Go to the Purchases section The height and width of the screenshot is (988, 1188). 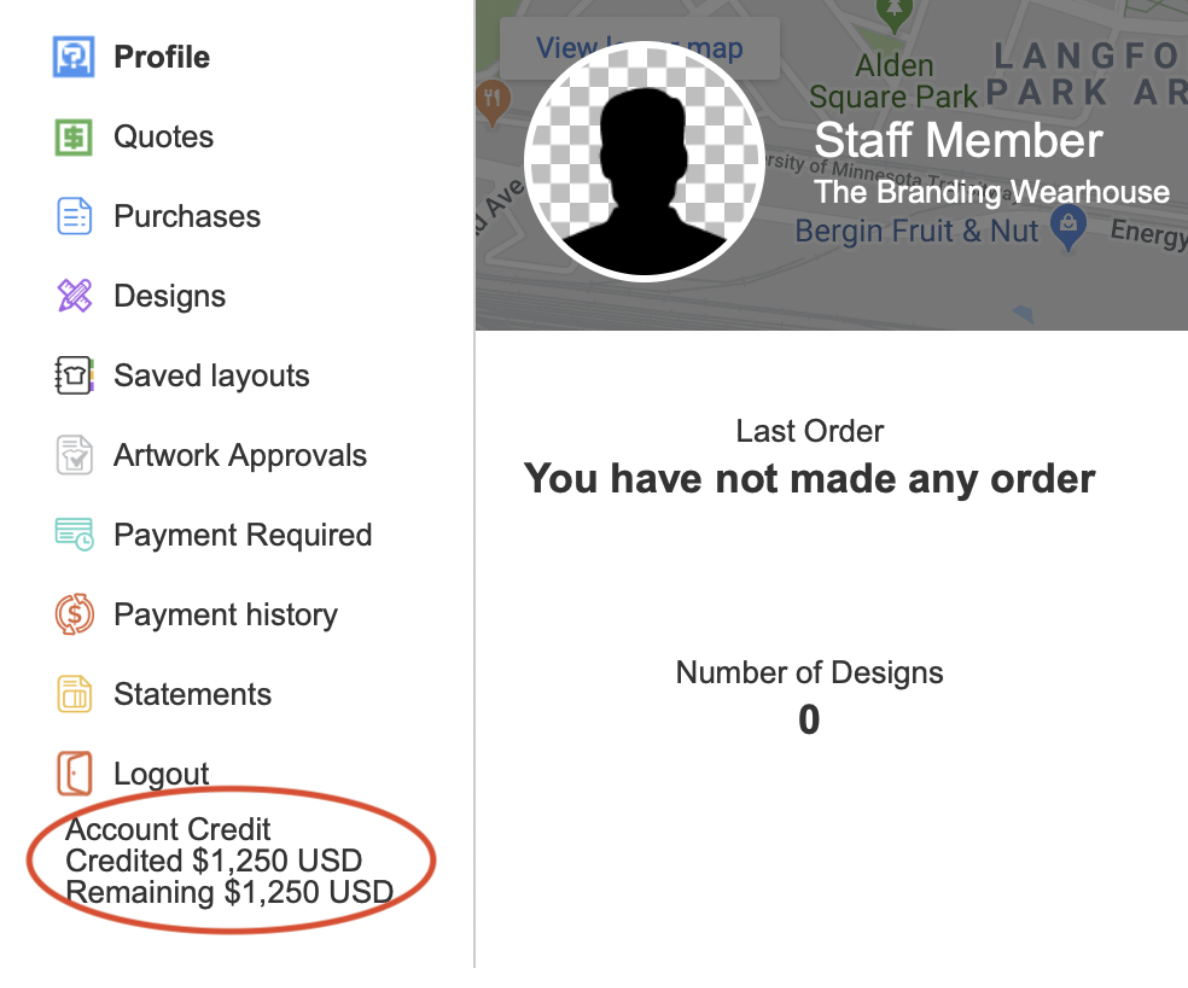(187, 216)
